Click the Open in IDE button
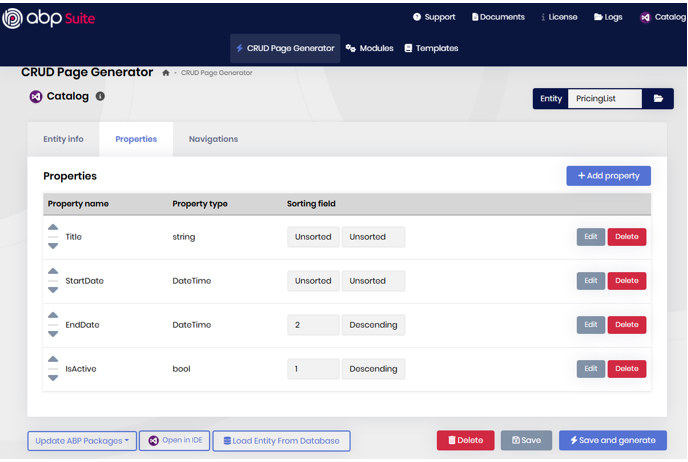 tap(175, 441)
